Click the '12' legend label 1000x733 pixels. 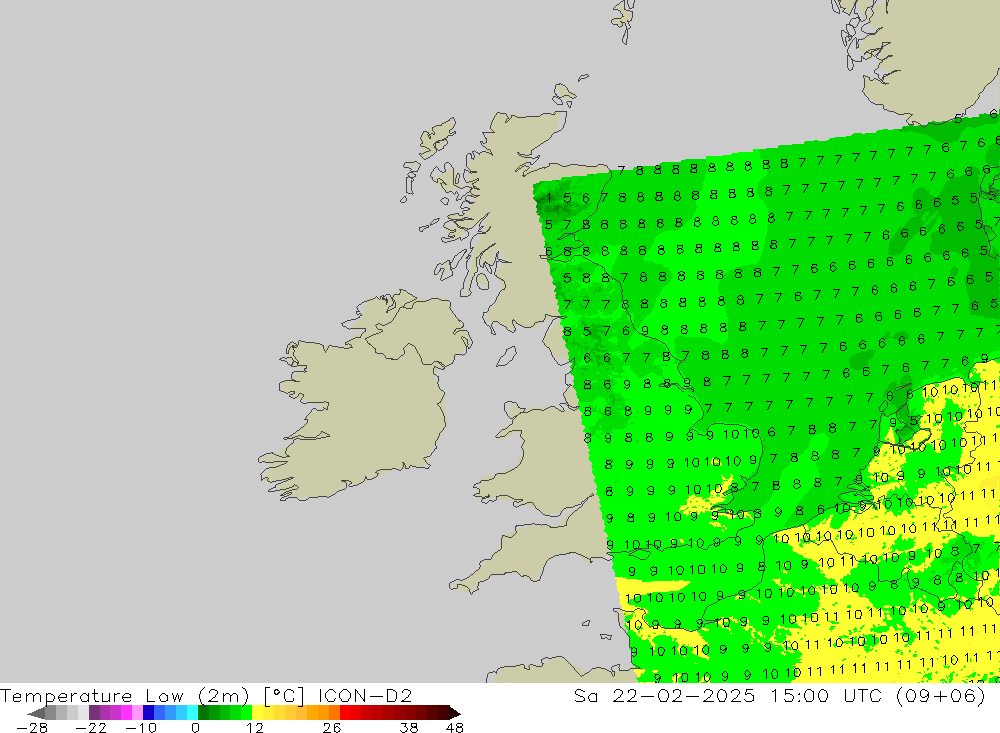point(255,728)
